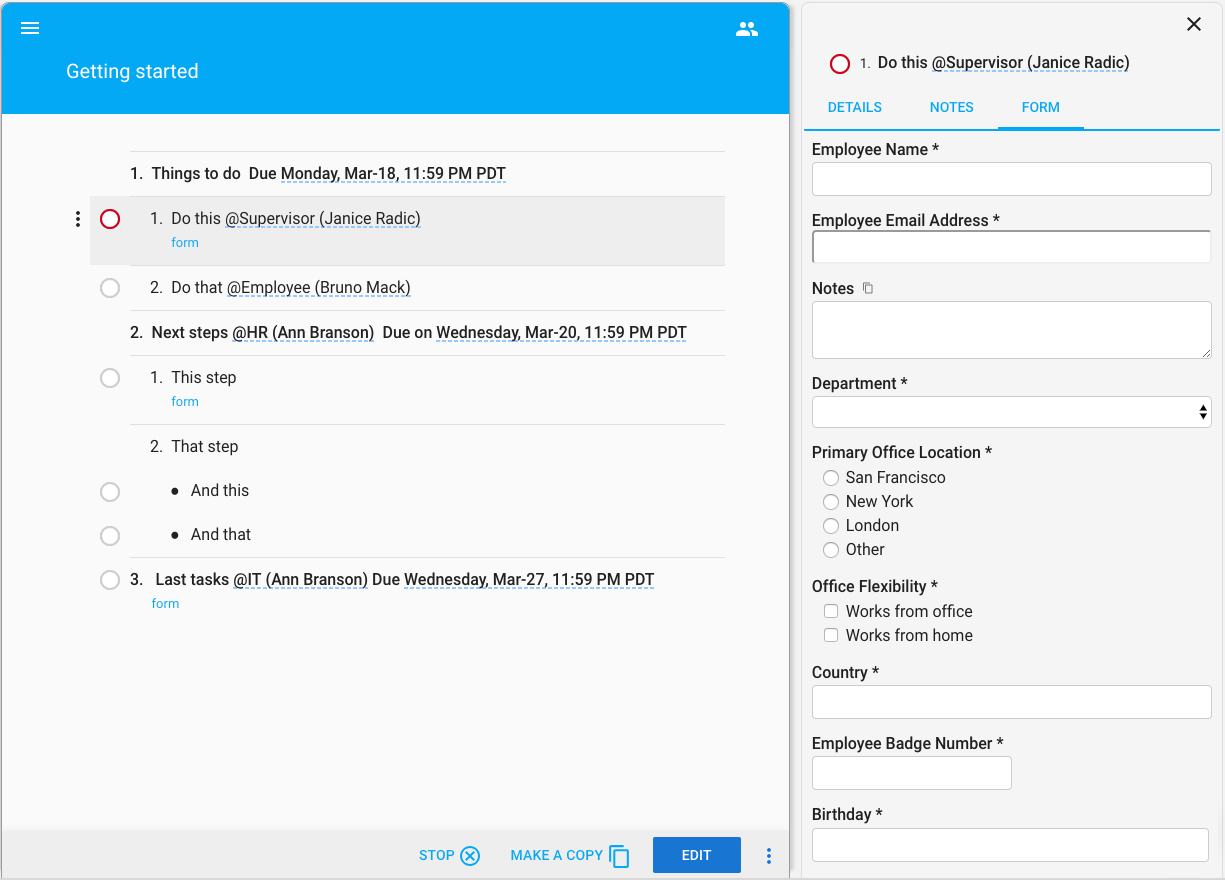Mark And this item complete
The image size is (1225, 880).
click(110, 492)
